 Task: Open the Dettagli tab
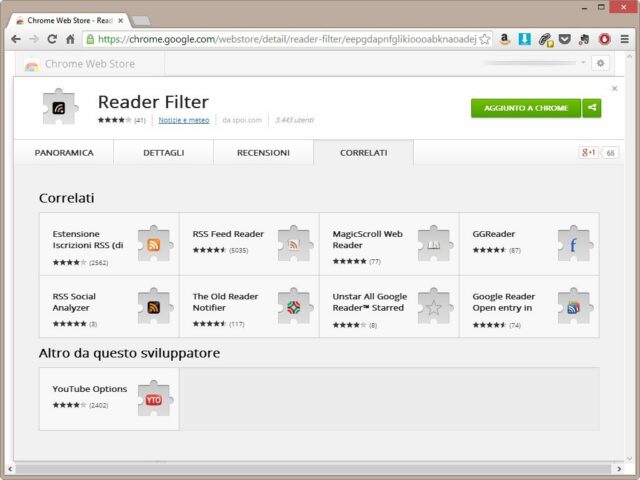pyautogui.click(x=163, y=153)
